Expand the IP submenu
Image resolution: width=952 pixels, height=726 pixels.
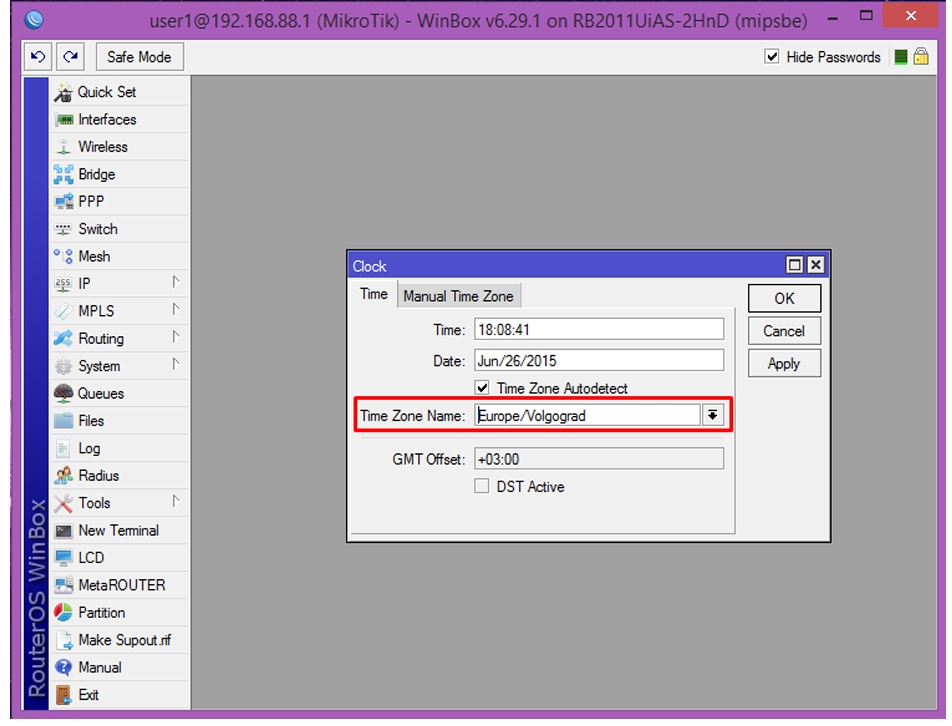175,283
